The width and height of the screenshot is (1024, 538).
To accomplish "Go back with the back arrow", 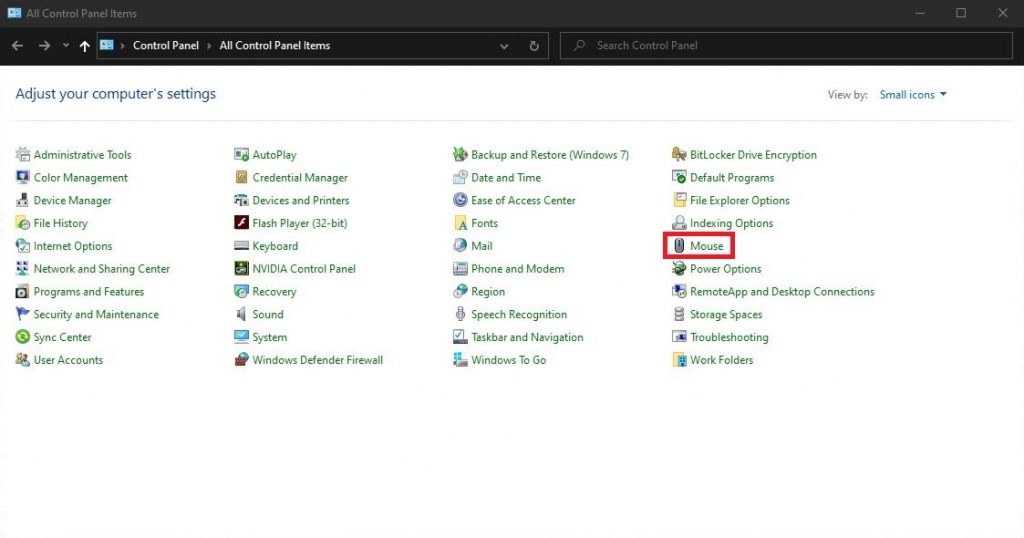I will tap(18, 46).
